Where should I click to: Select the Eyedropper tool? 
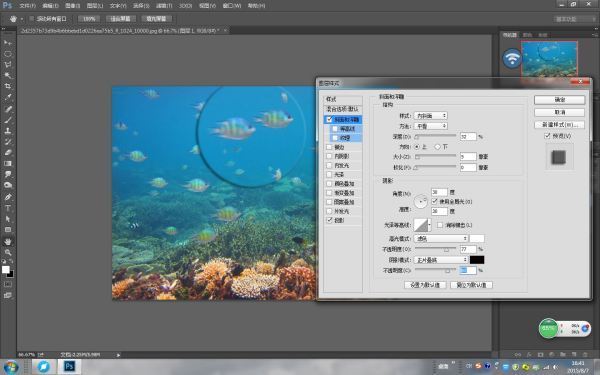pyautogui.click(x=8, y=98)
